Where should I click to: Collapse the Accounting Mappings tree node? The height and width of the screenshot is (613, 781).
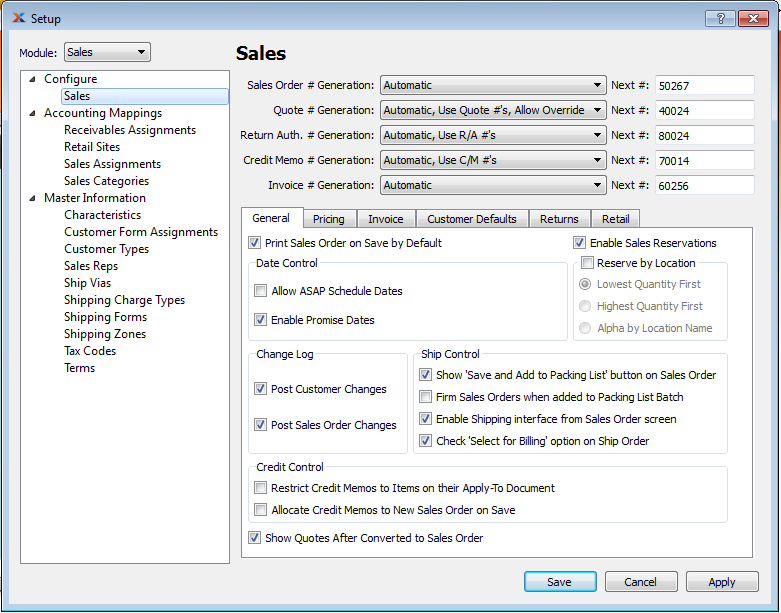[x=32, y=113]
